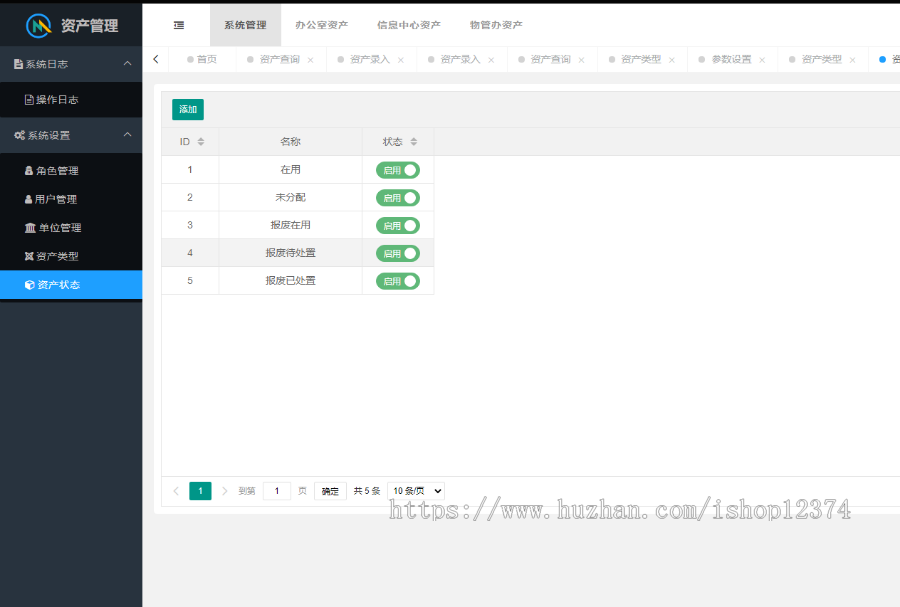
Task: Go to previous page arrow
Action: 176,491
